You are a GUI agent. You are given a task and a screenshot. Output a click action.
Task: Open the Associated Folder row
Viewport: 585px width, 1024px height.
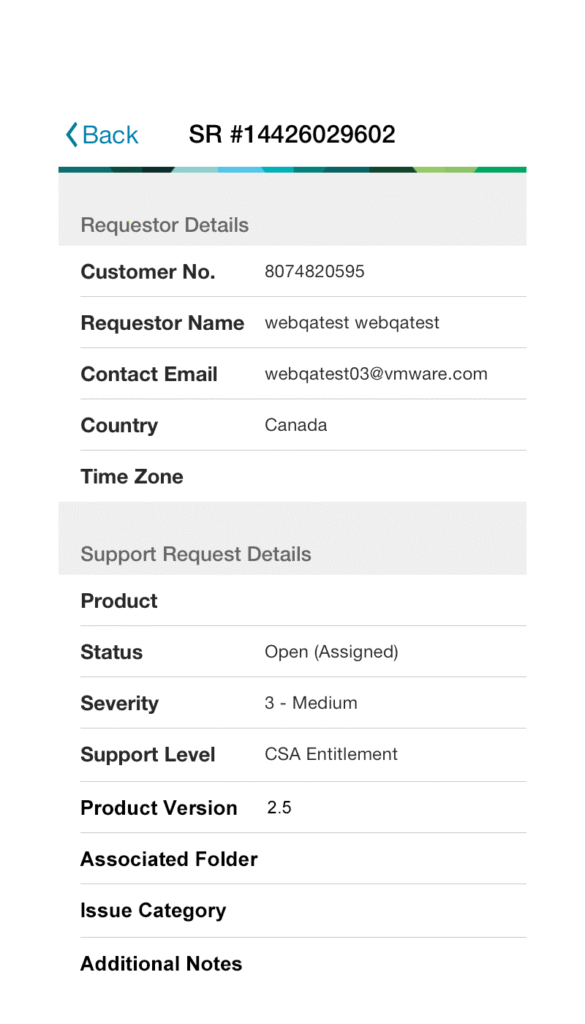(292, 859)
